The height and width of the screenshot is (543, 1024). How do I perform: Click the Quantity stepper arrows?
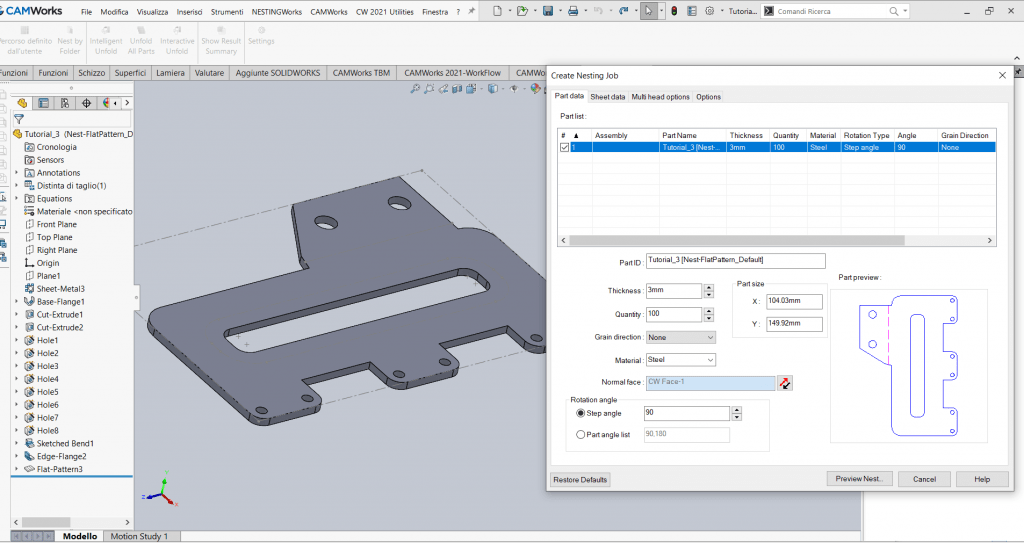coord(709,314)
